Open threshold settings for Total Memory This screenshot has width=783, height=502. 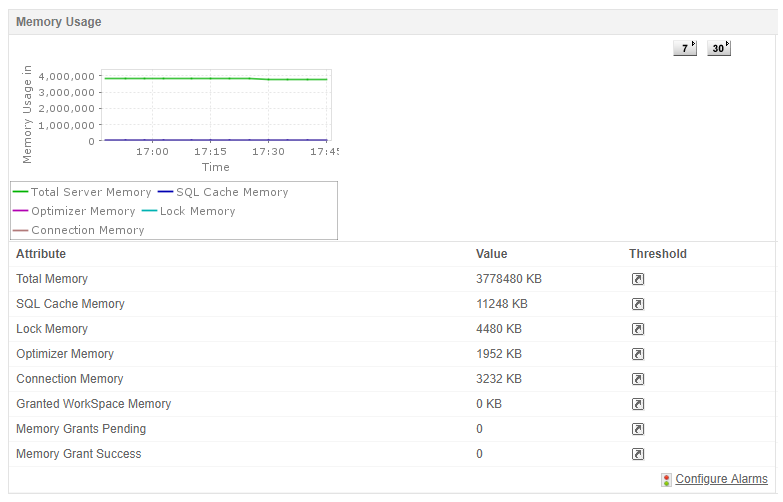point(638,279)
